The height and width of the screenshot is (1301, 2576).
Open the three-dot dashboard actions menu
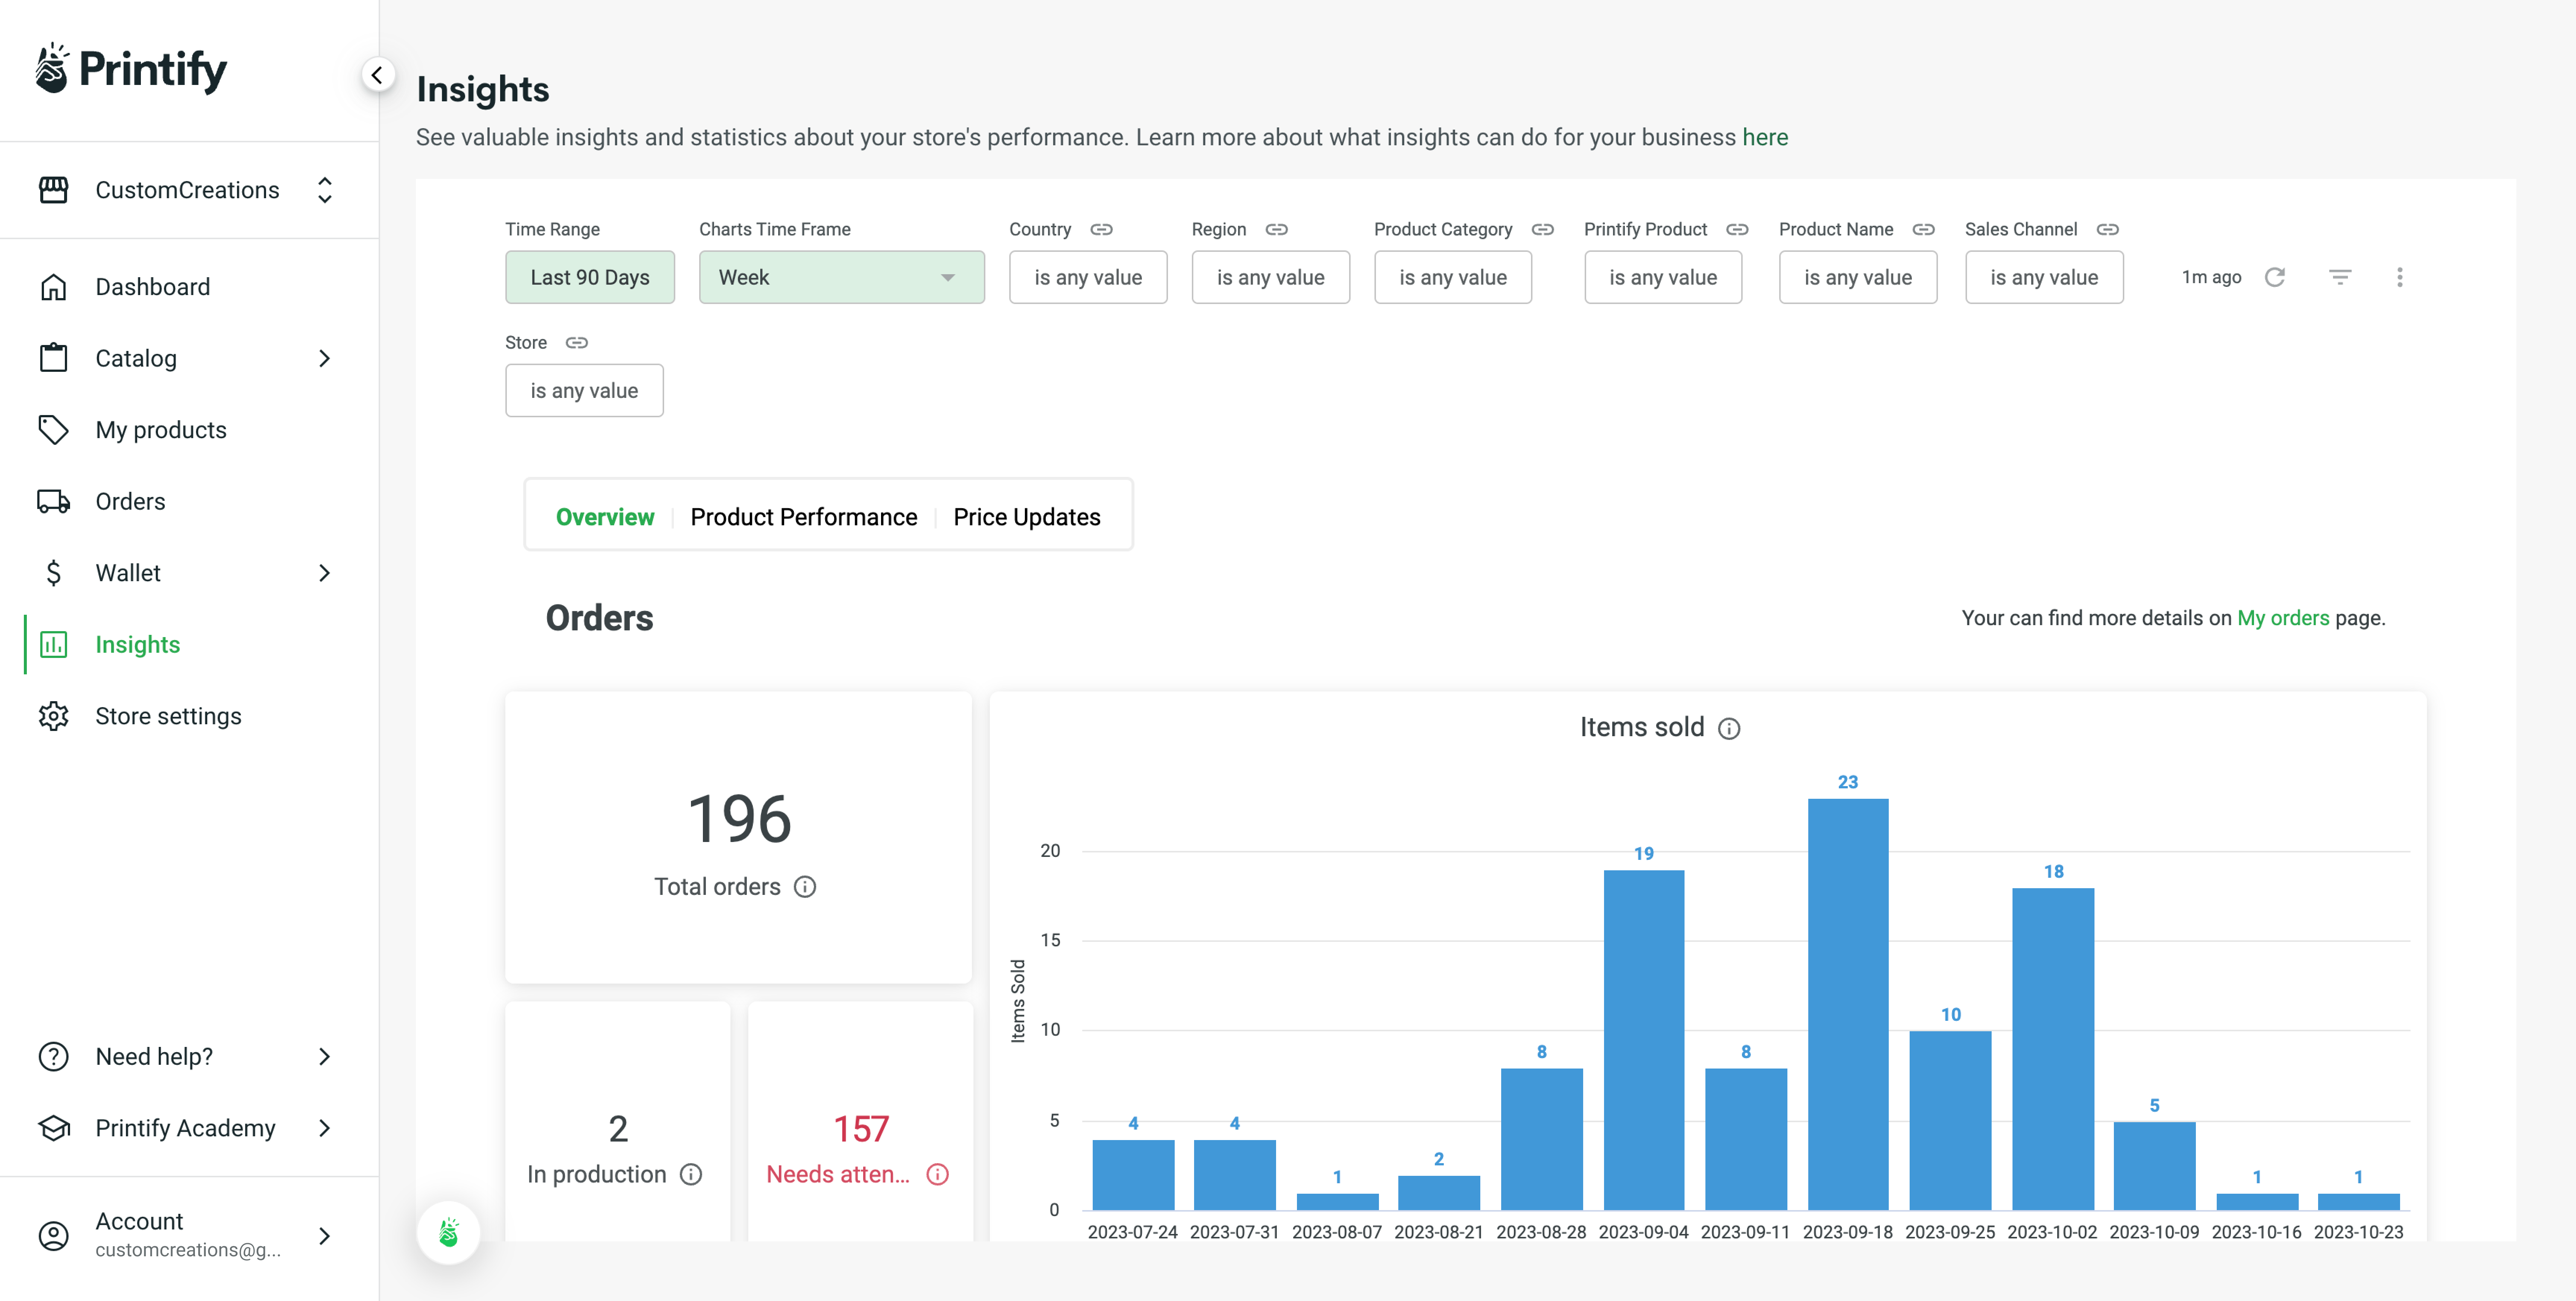click(2400, 277)
